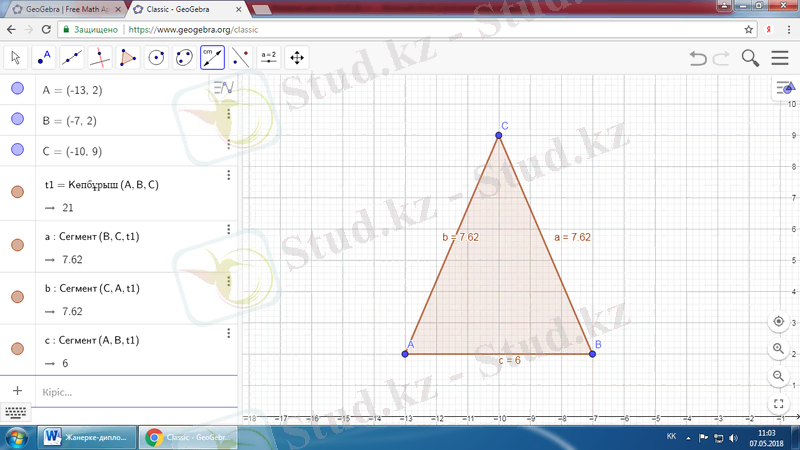Switch to the GeoGebra Free Math Apps tab
This screenshot has width=800, height=450.
coord(67,9)
